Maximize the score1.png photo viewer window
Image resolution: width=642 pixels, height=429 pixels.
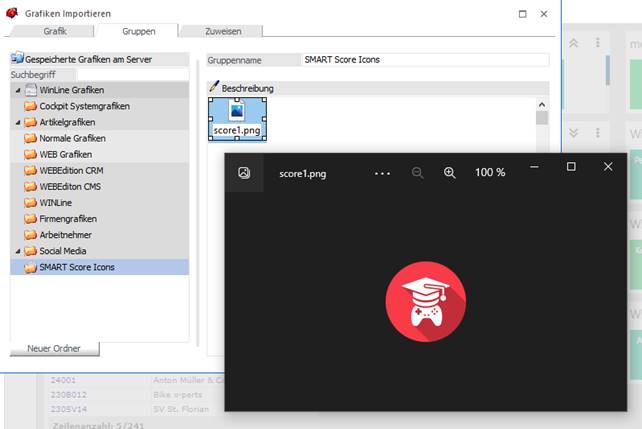571,167
